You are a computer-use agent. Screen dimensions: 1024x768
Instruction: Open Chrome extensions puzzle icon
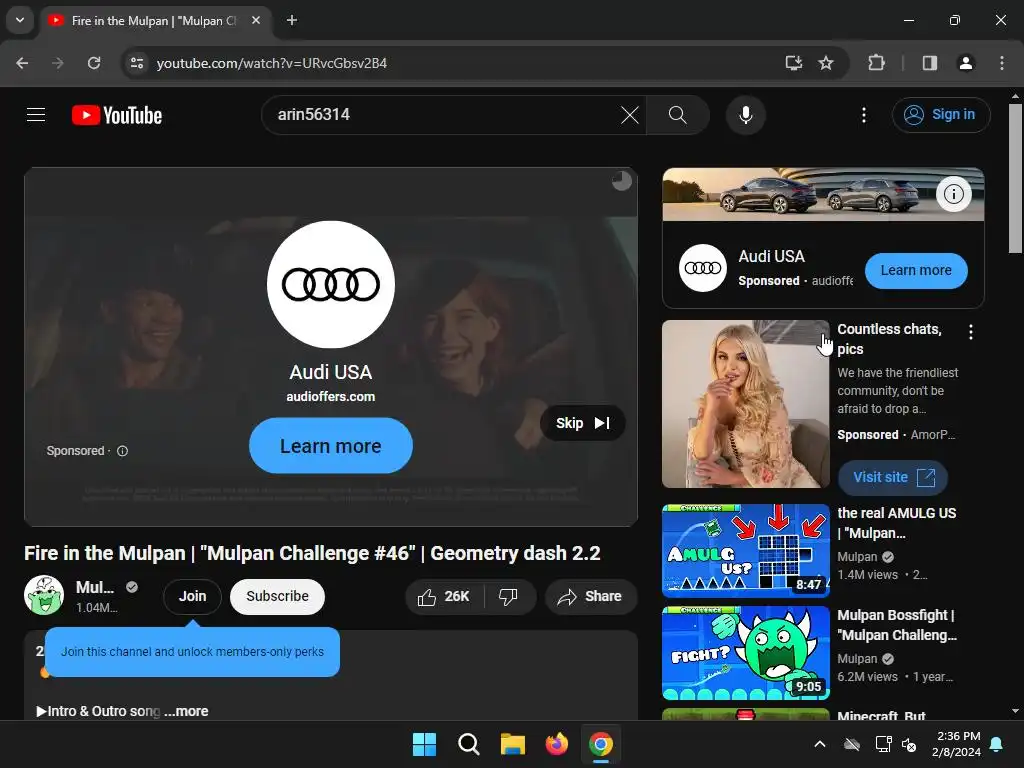pos(876,63)
